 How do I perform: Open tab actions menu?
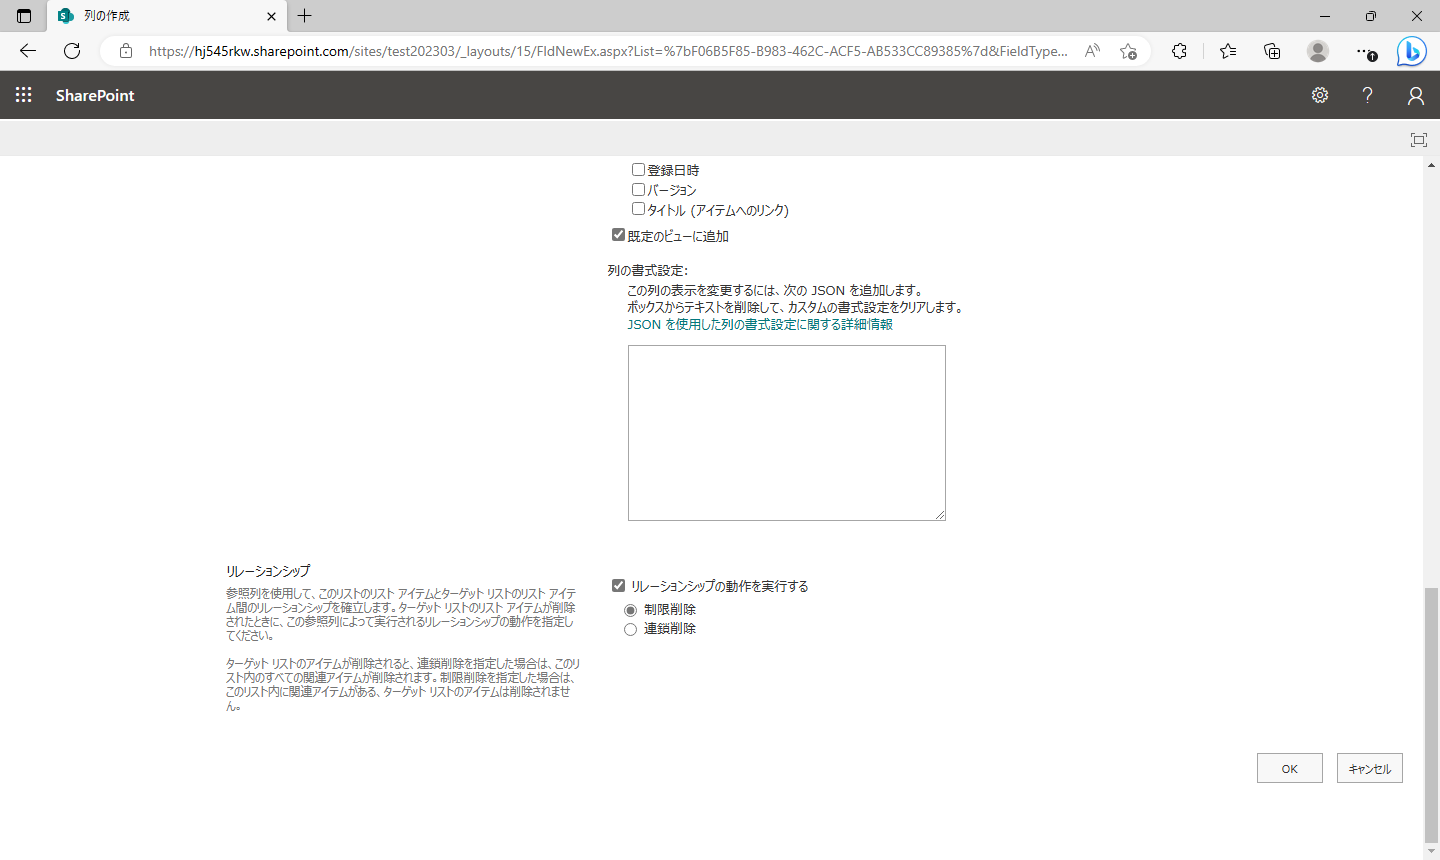tap(24, 16)
